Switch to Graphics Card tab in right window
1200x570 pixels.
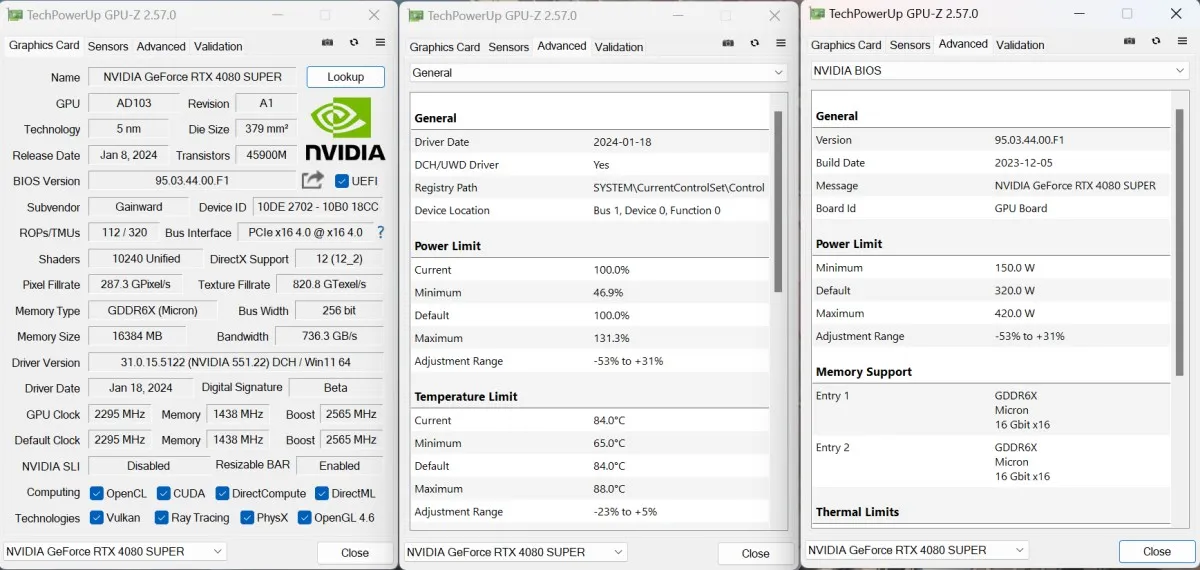[x=846, y=45]
